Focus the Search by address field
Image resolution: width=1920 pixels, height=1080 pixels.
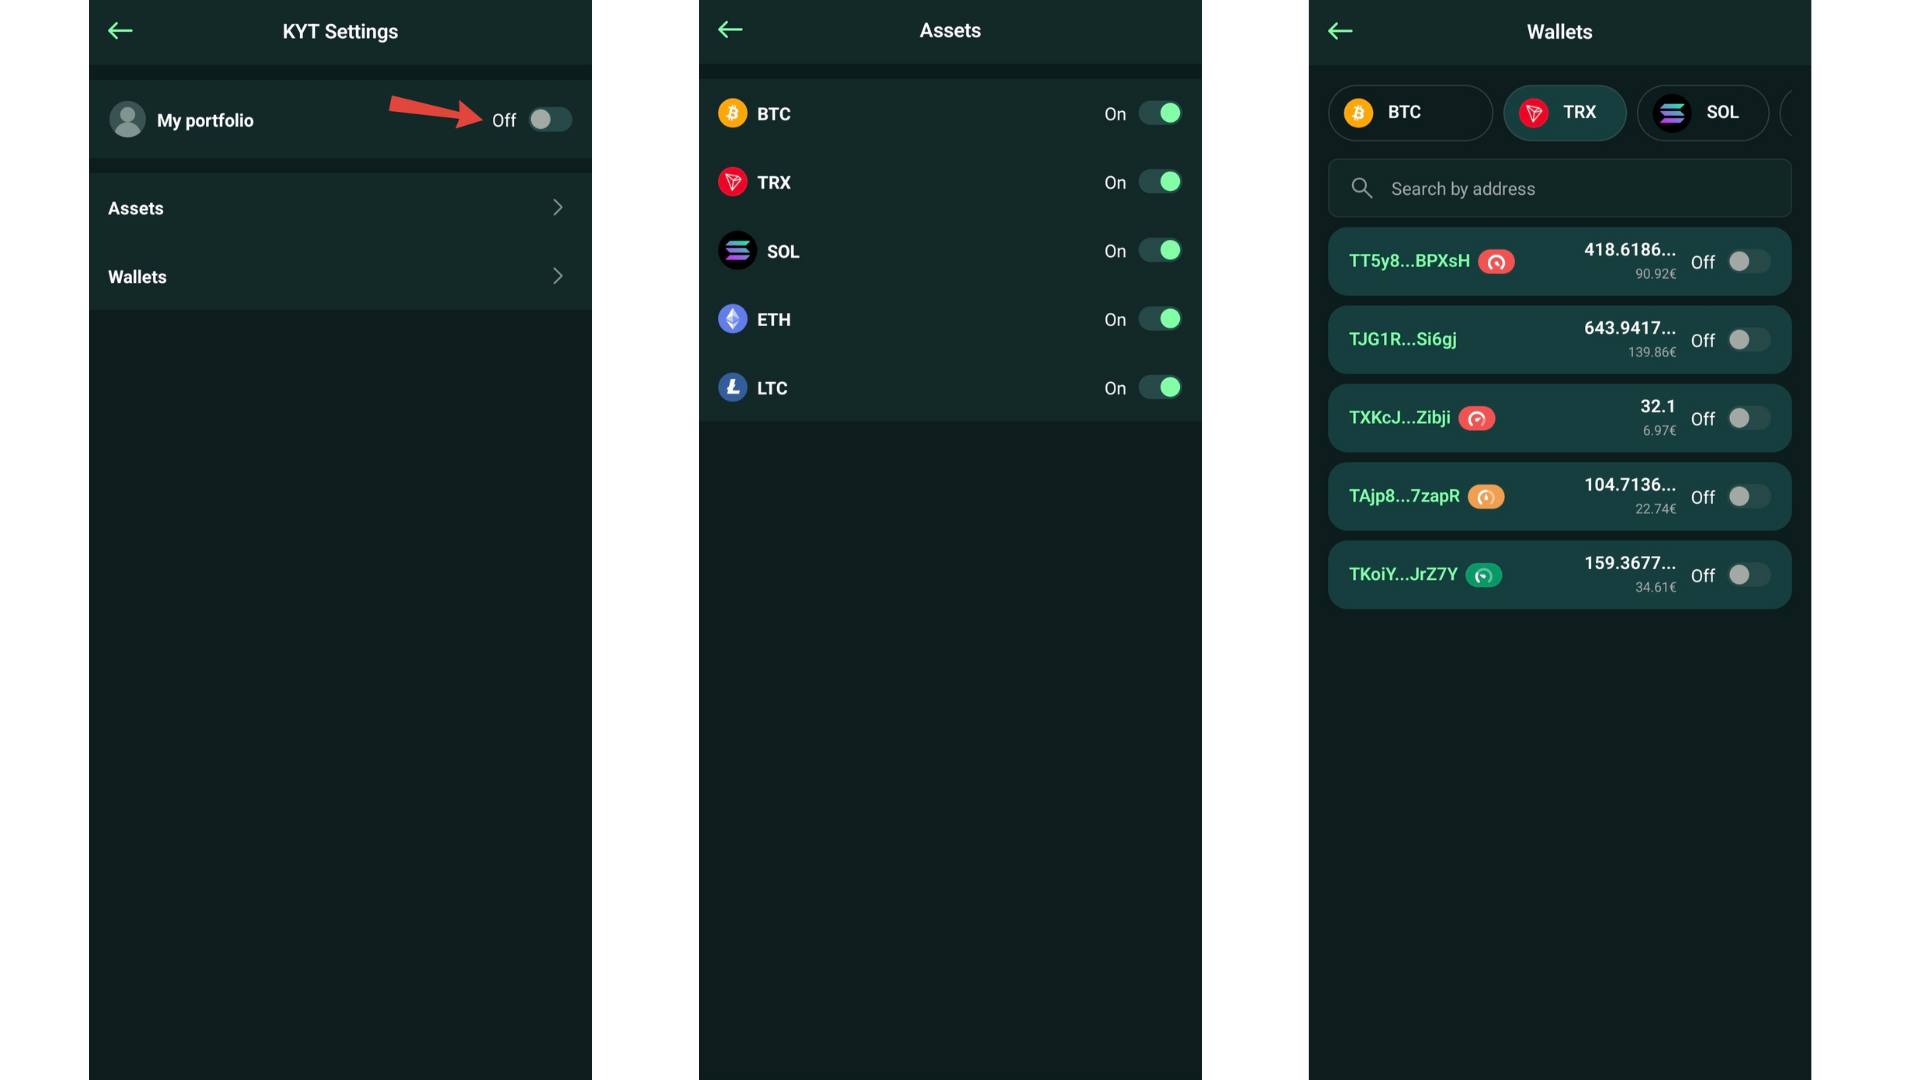coord(1559,188)
